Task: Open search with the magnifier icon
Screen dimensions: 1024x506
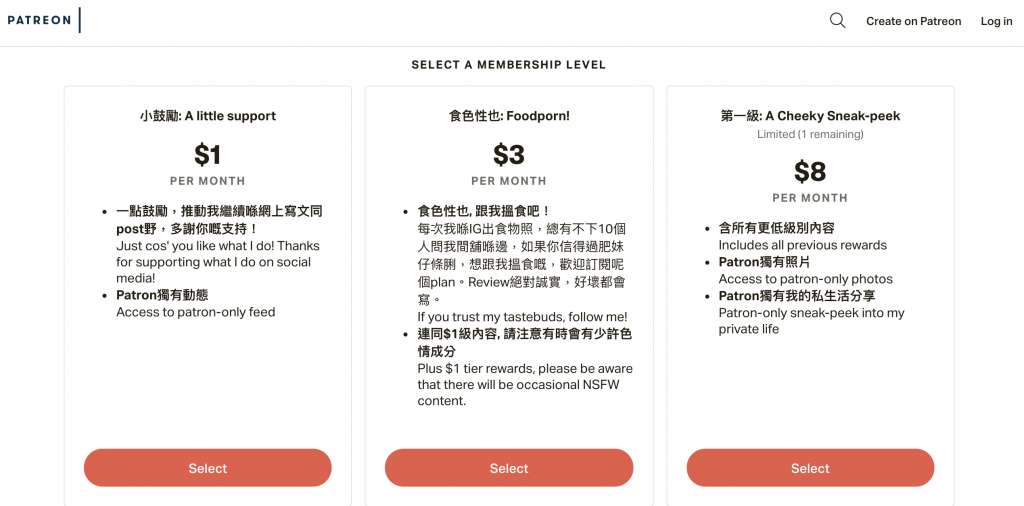Action: pyautogui.click(x=837, y=20)
